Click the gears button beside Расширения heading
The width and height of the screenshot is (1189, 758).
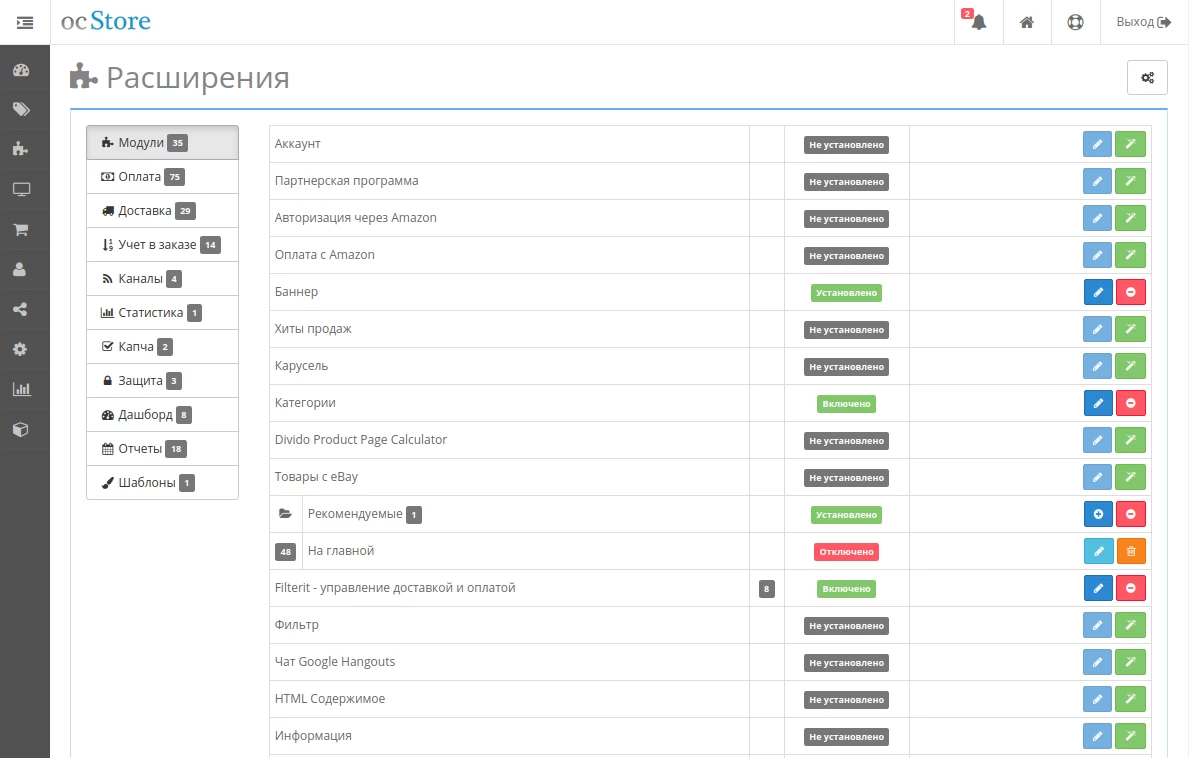tap(1147, 77)
